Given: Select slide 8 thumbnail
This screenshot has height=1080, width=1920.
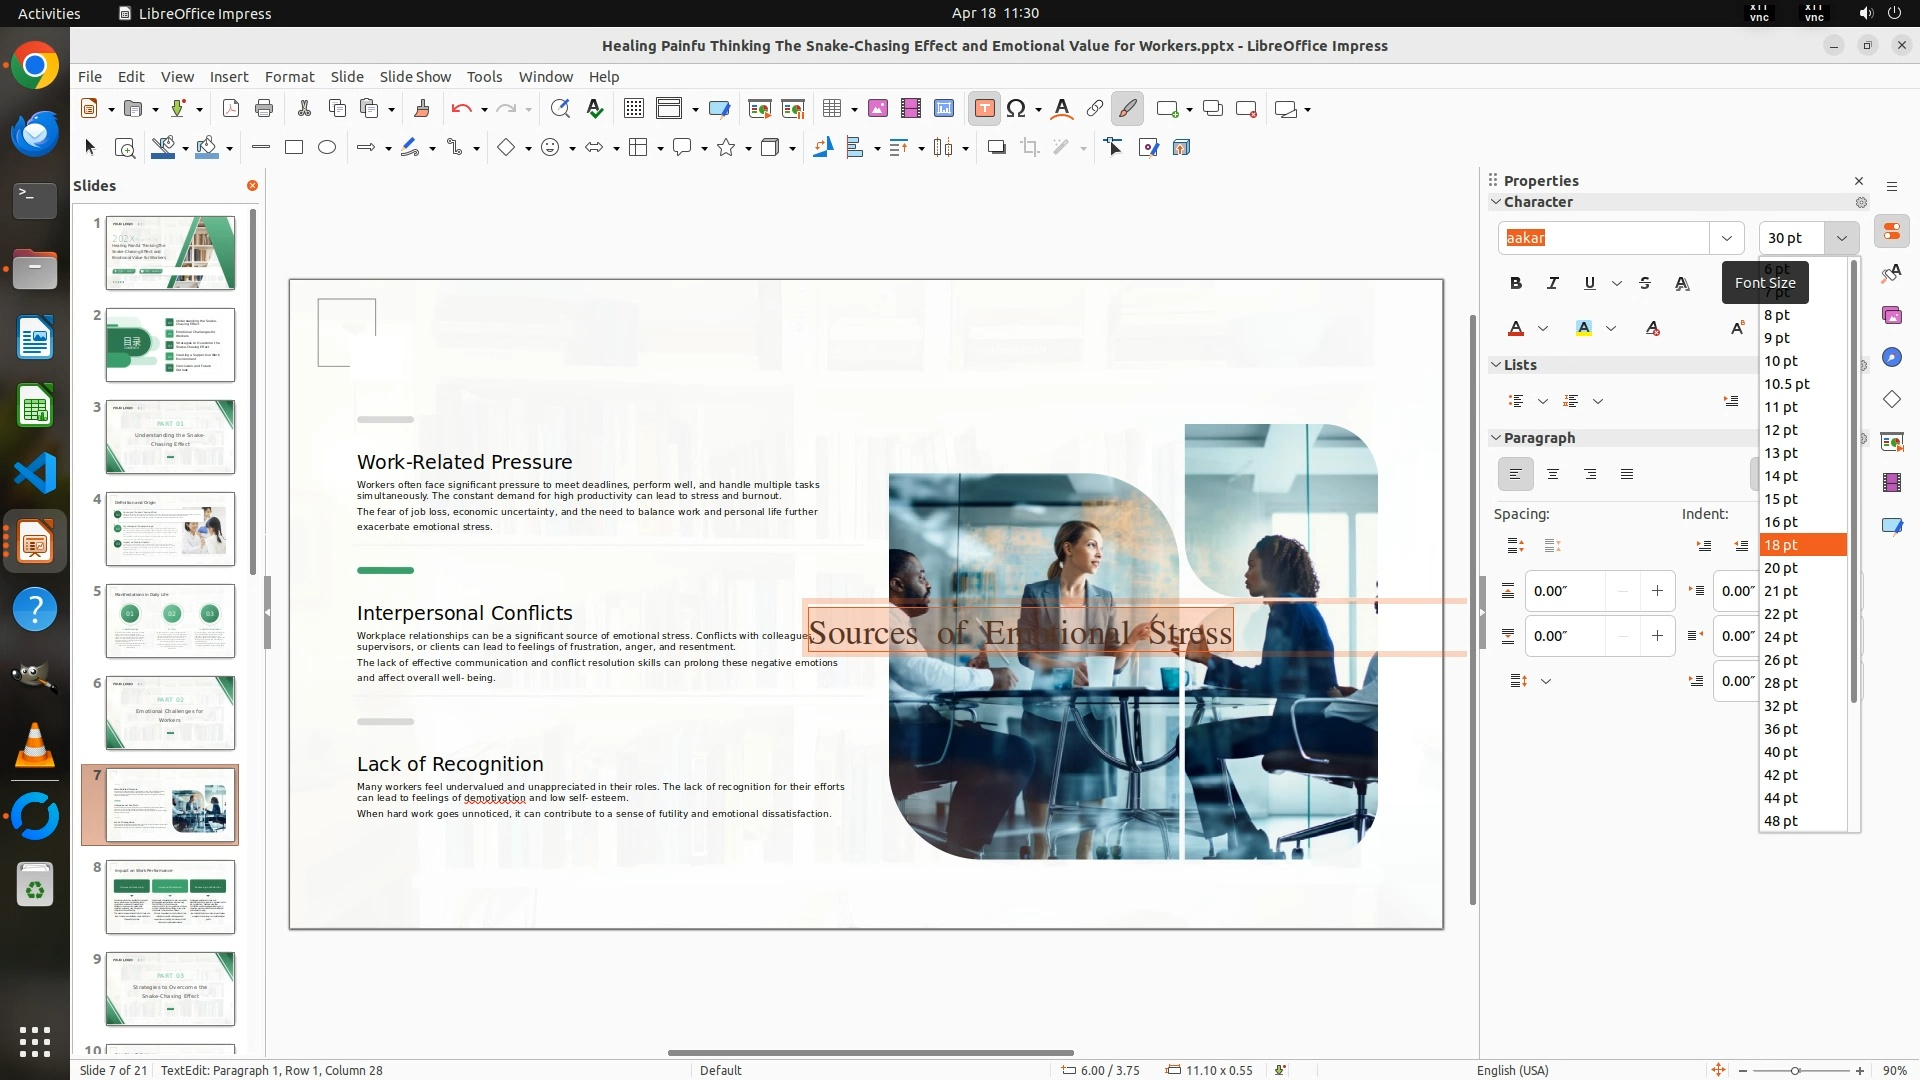Looking at the screenshot, I should pos(170,897).
